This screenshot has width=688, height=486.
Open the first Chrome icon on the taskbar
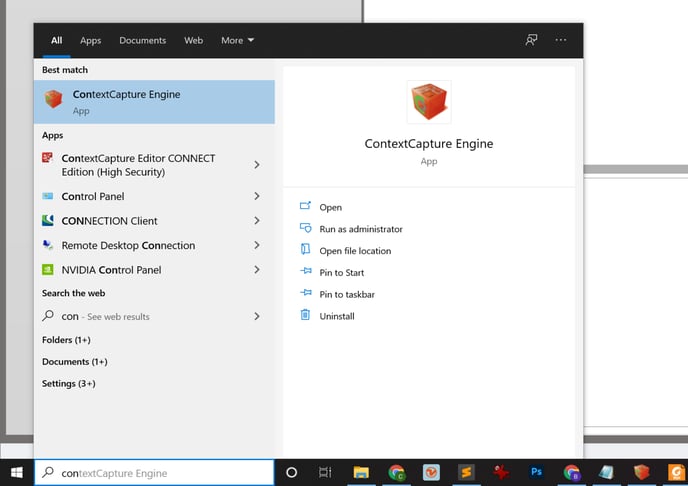click(x=396, y=472)
